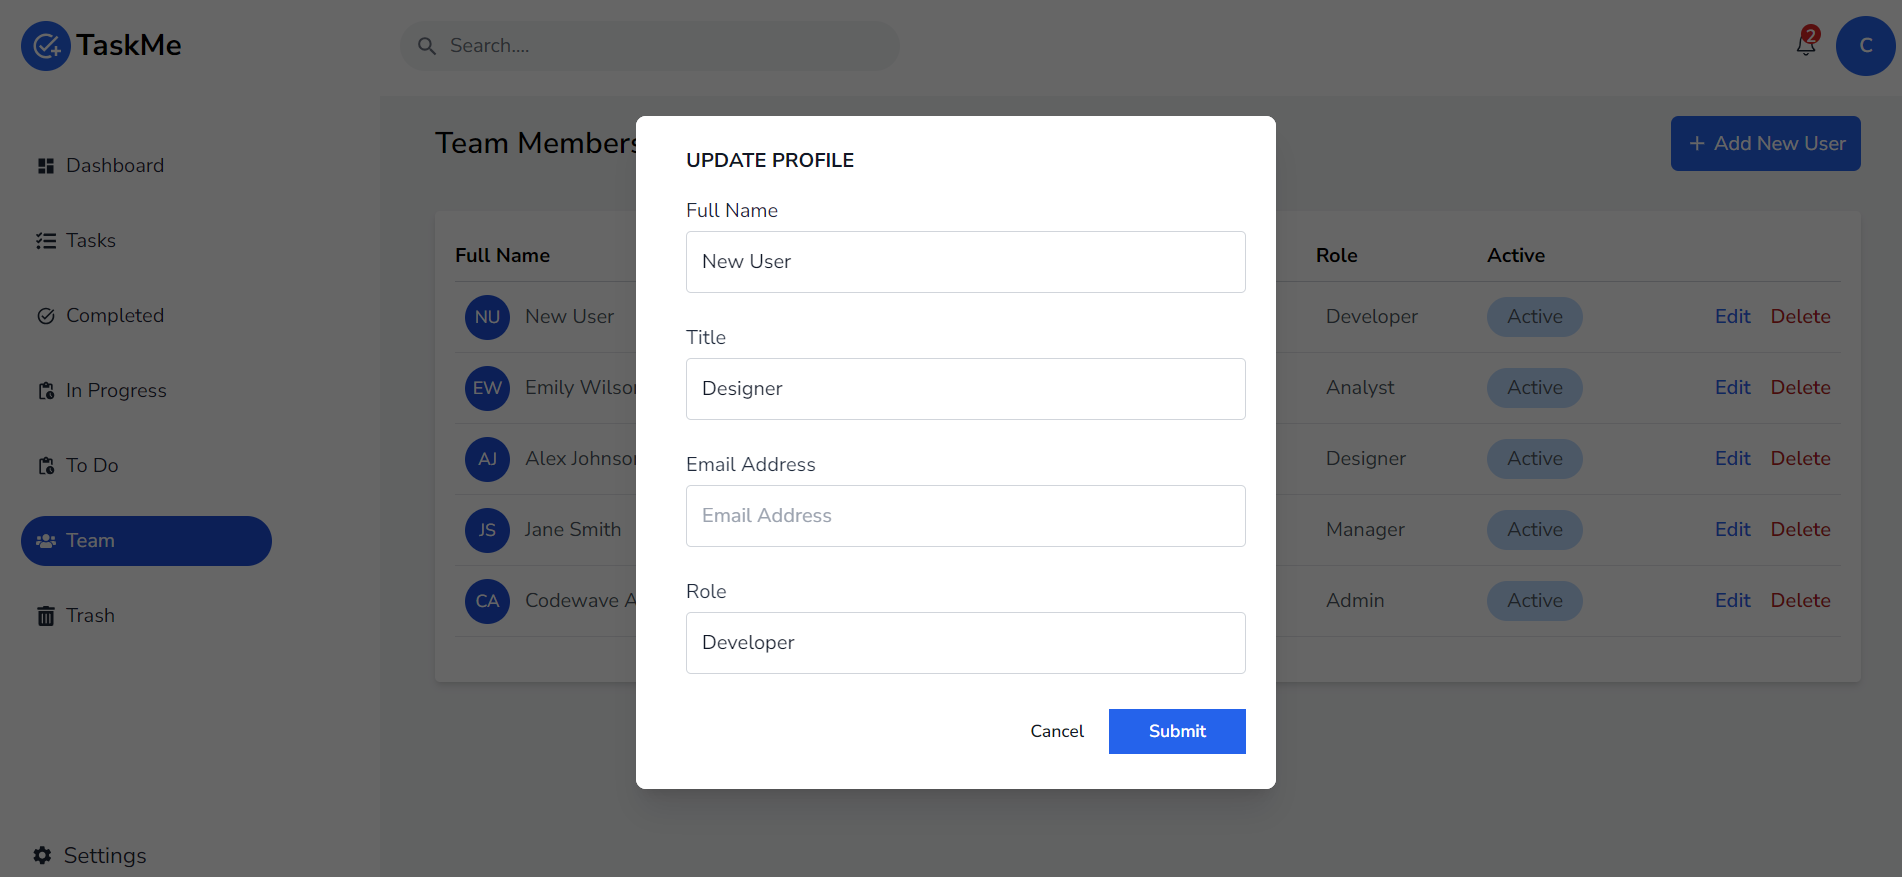The height and width of the screenshot is (877, 1902).
Task: Click the Dashboard grid icon
Action: pyautogui.click(x=46, y=166)
